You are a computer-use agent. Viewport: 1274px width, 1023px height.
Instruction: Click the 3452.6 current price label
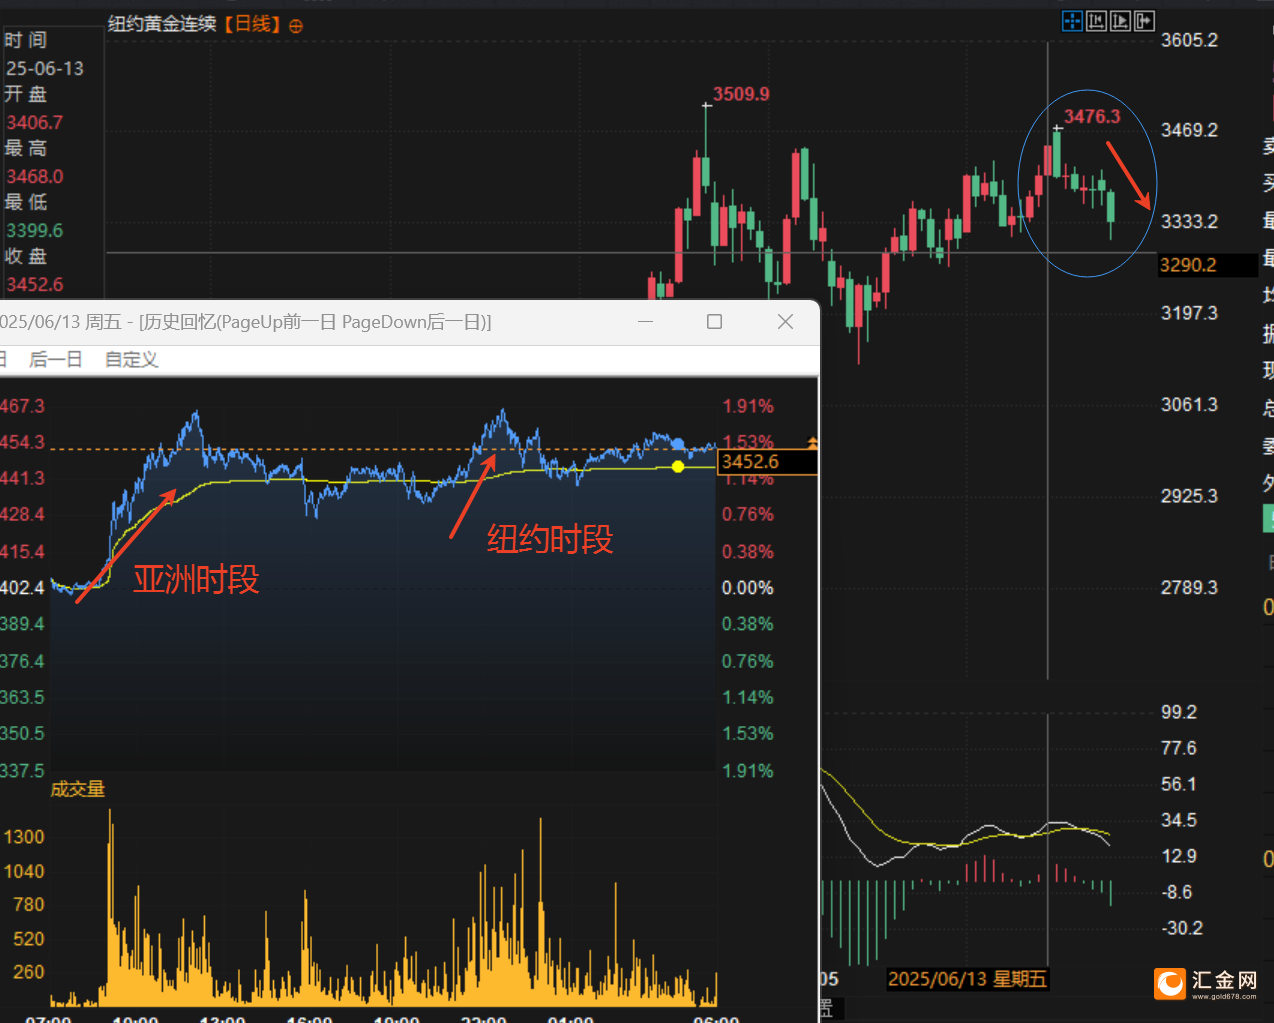750,461
